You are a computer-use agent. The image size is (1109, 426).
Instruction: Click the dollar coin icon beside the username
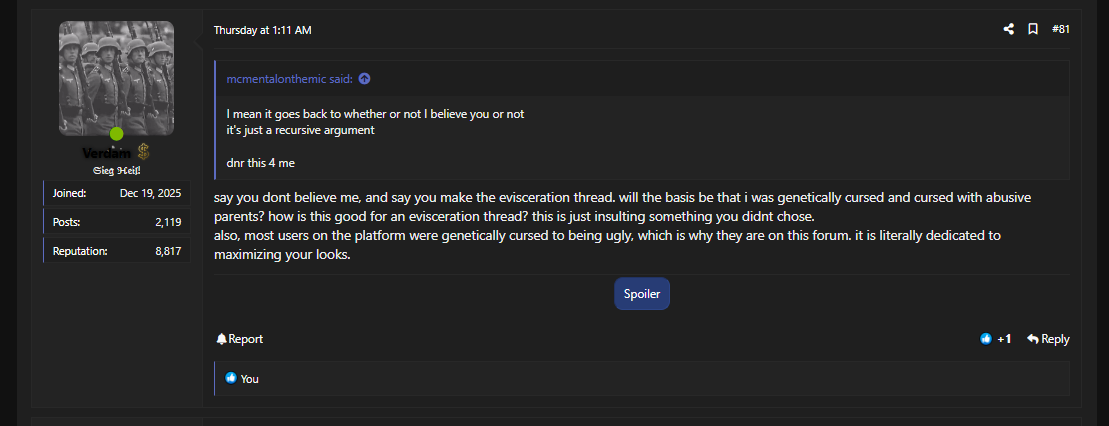click(x=144, y=152)
